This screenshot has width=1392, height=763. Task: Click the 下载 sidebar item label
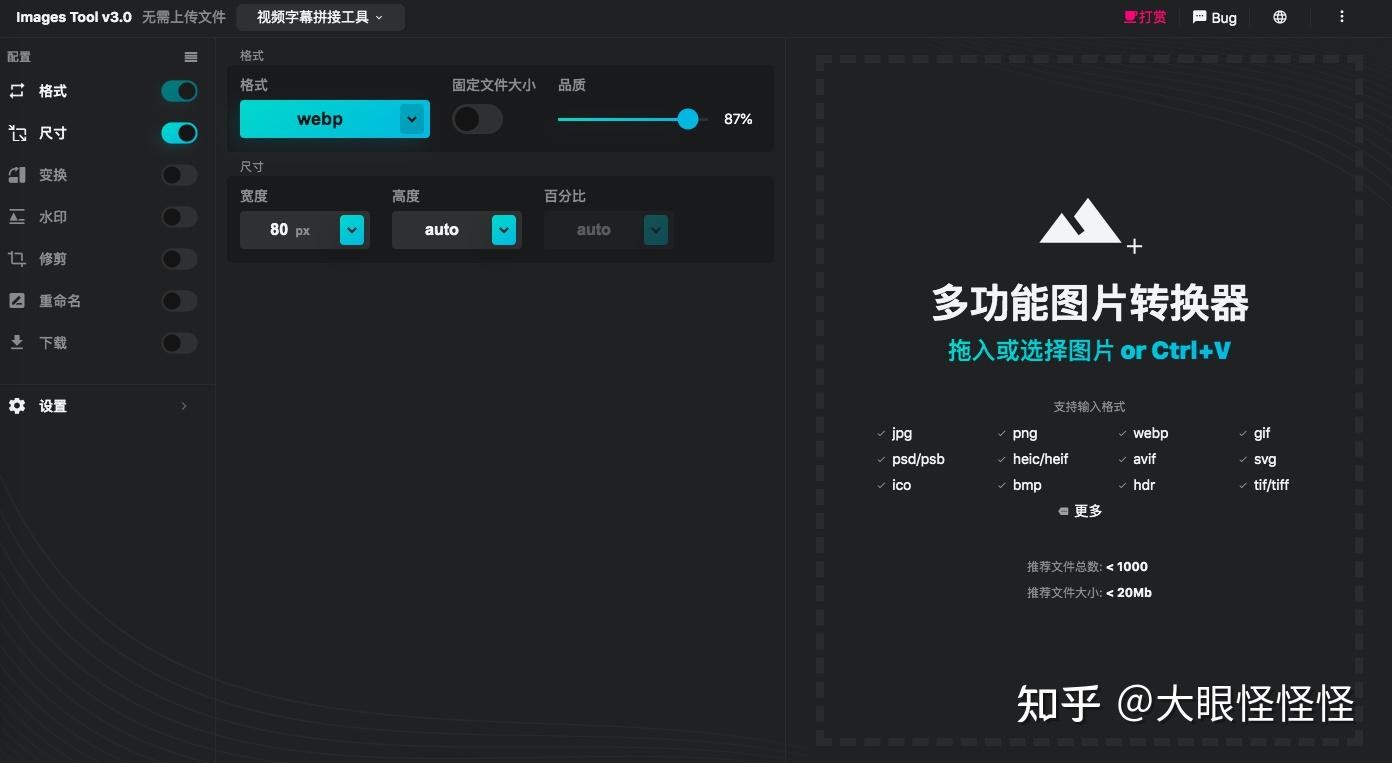[x=53, y=343]
